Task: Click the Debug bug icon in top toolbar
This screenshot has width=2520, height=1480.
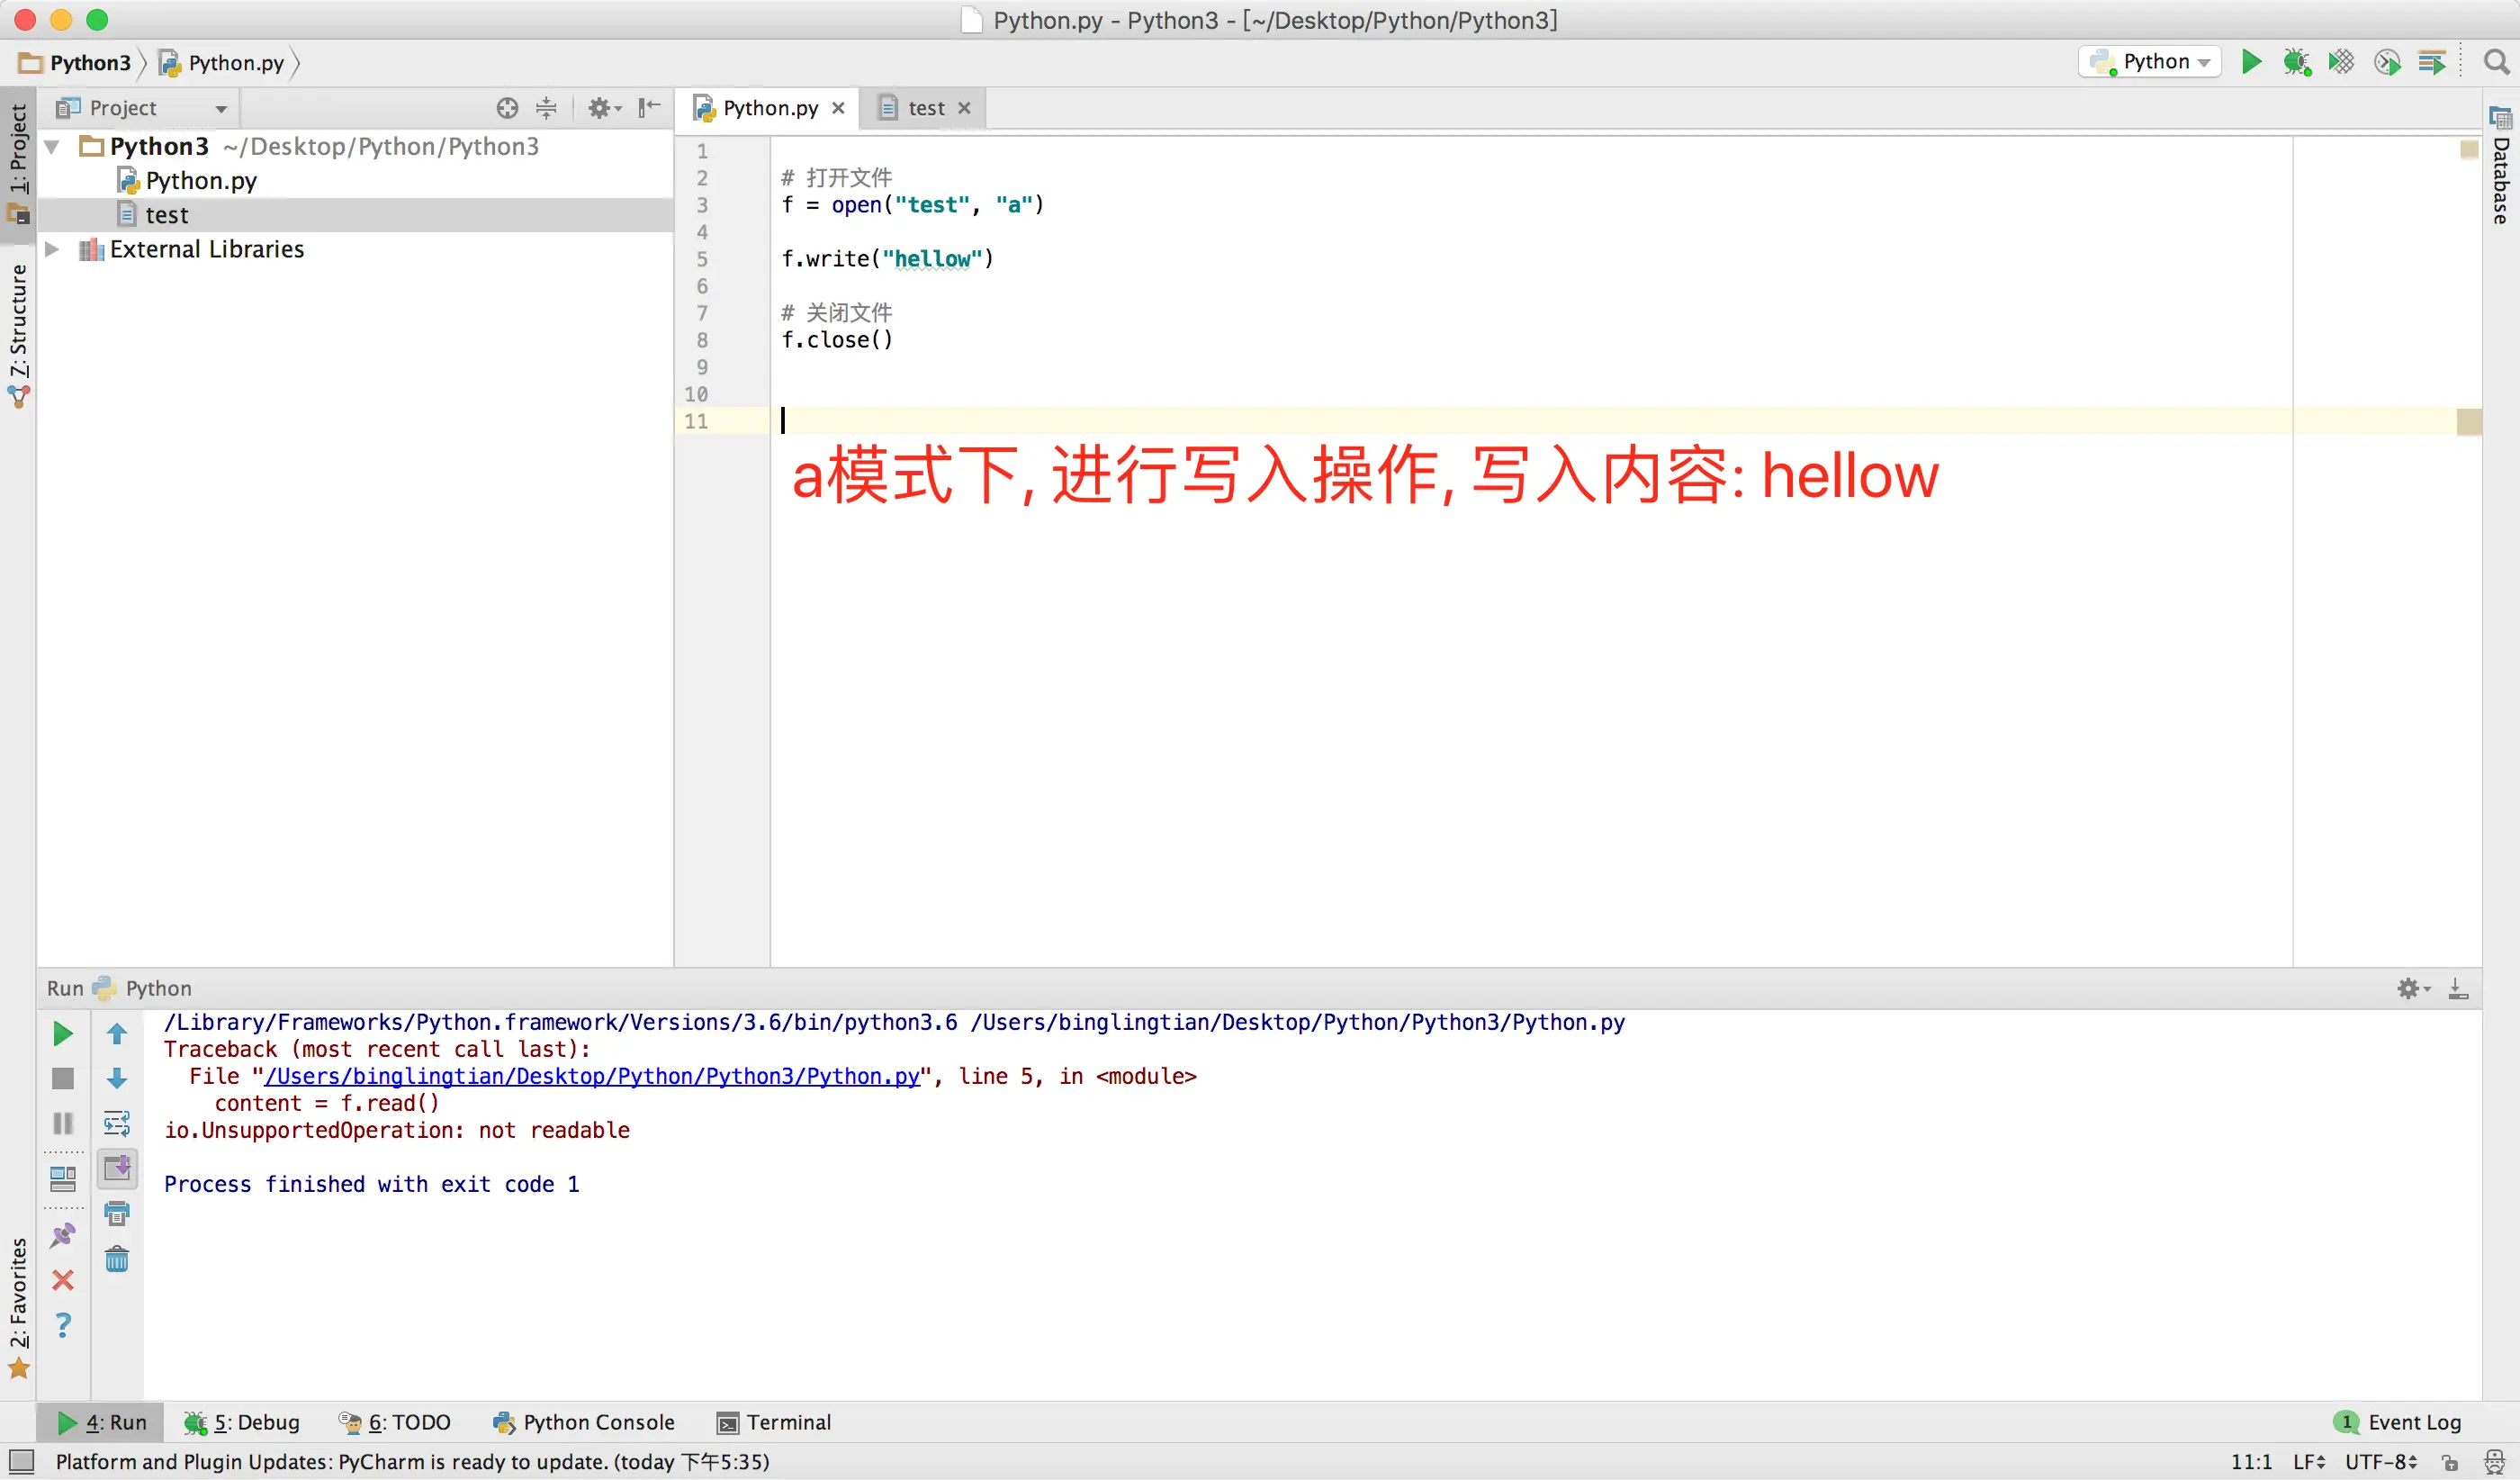Action: coord(2296,62)
